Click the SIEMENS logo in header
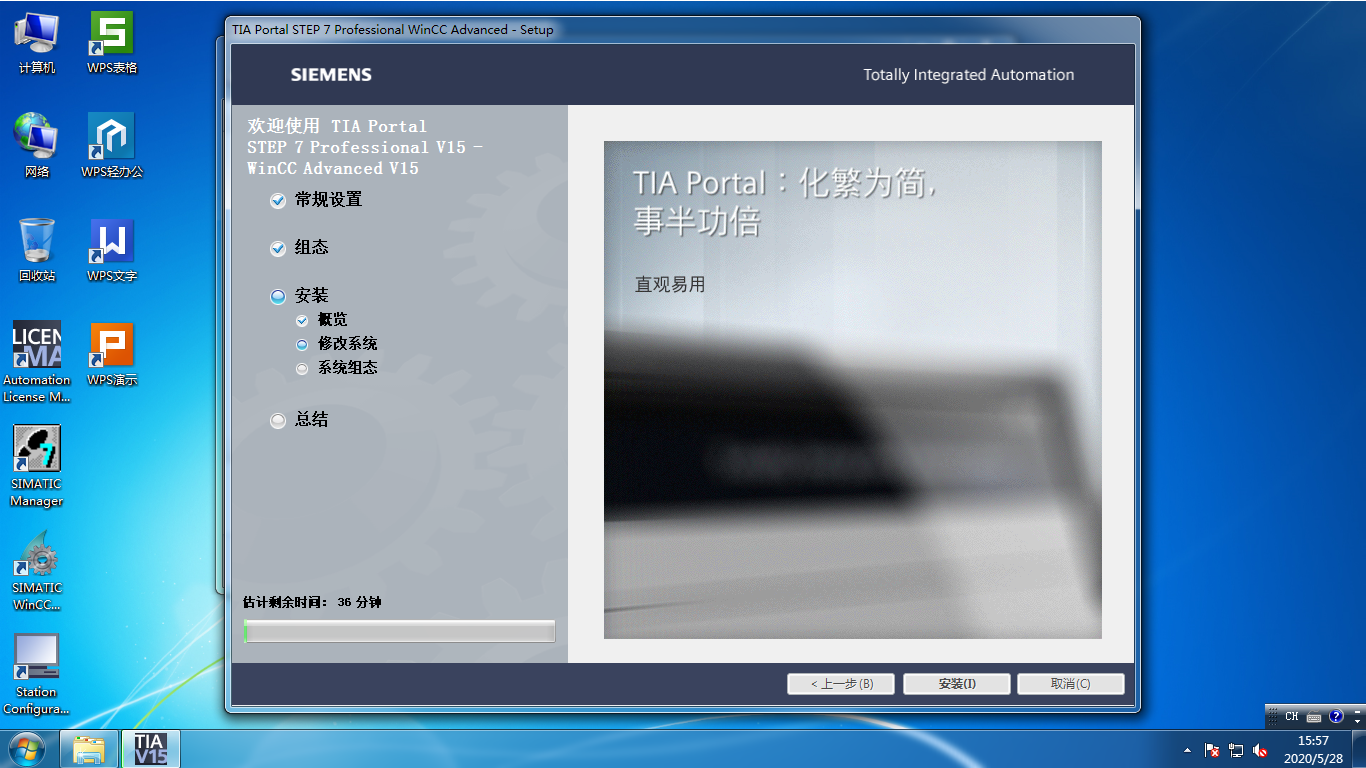 click(x=331, y=75)
